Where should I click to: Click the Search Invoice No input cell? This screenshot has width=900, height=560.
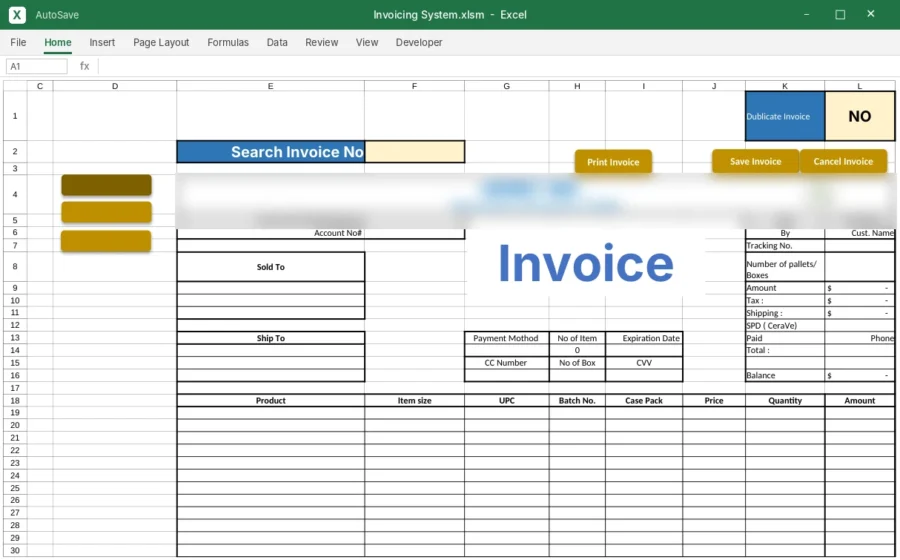tap(414, 152)
